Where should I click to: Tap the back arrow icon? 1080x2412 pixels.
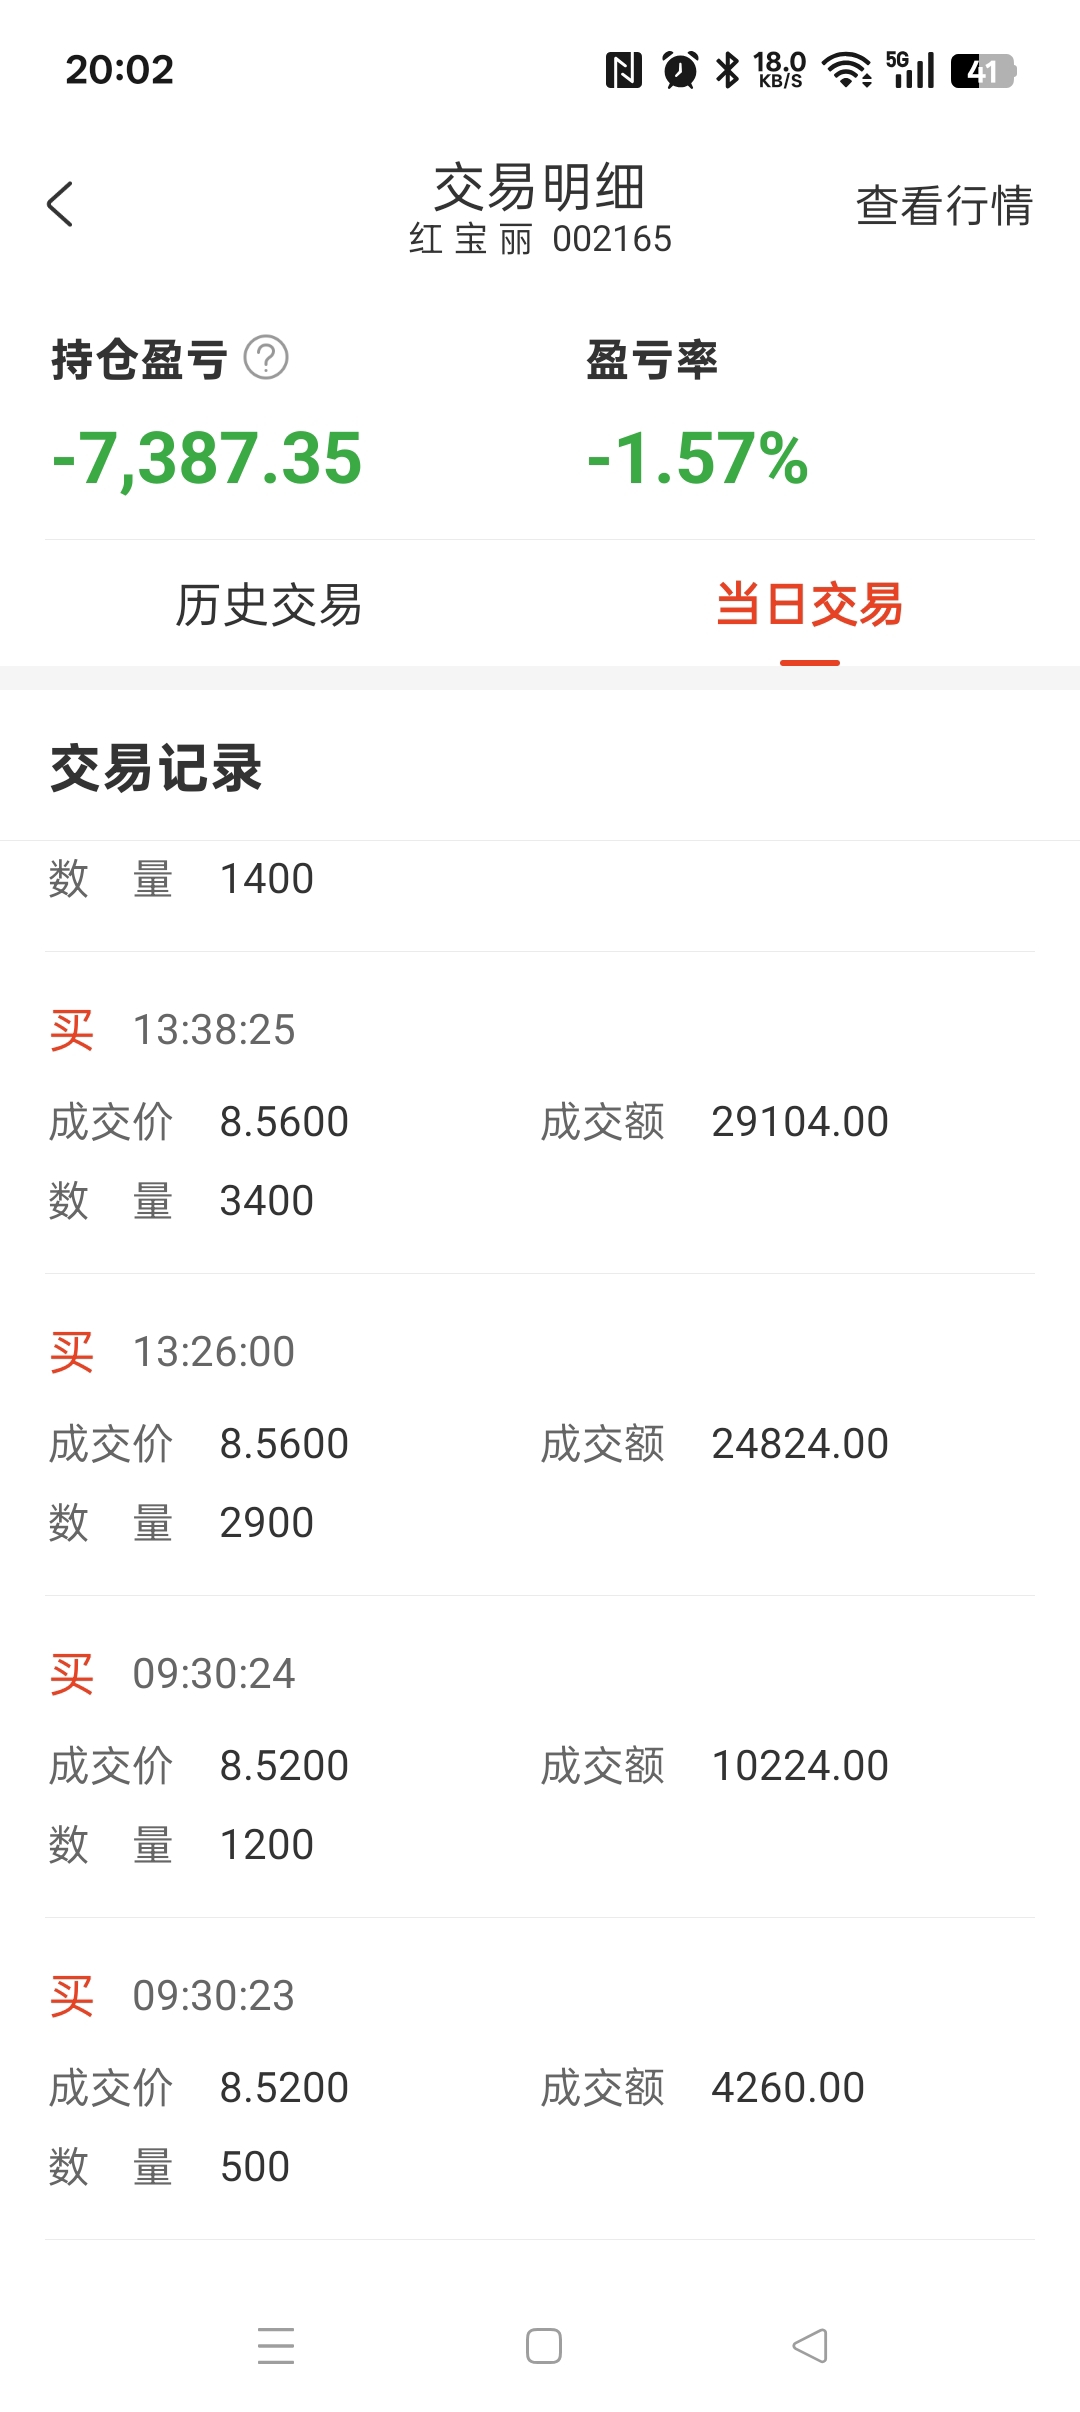60,205
